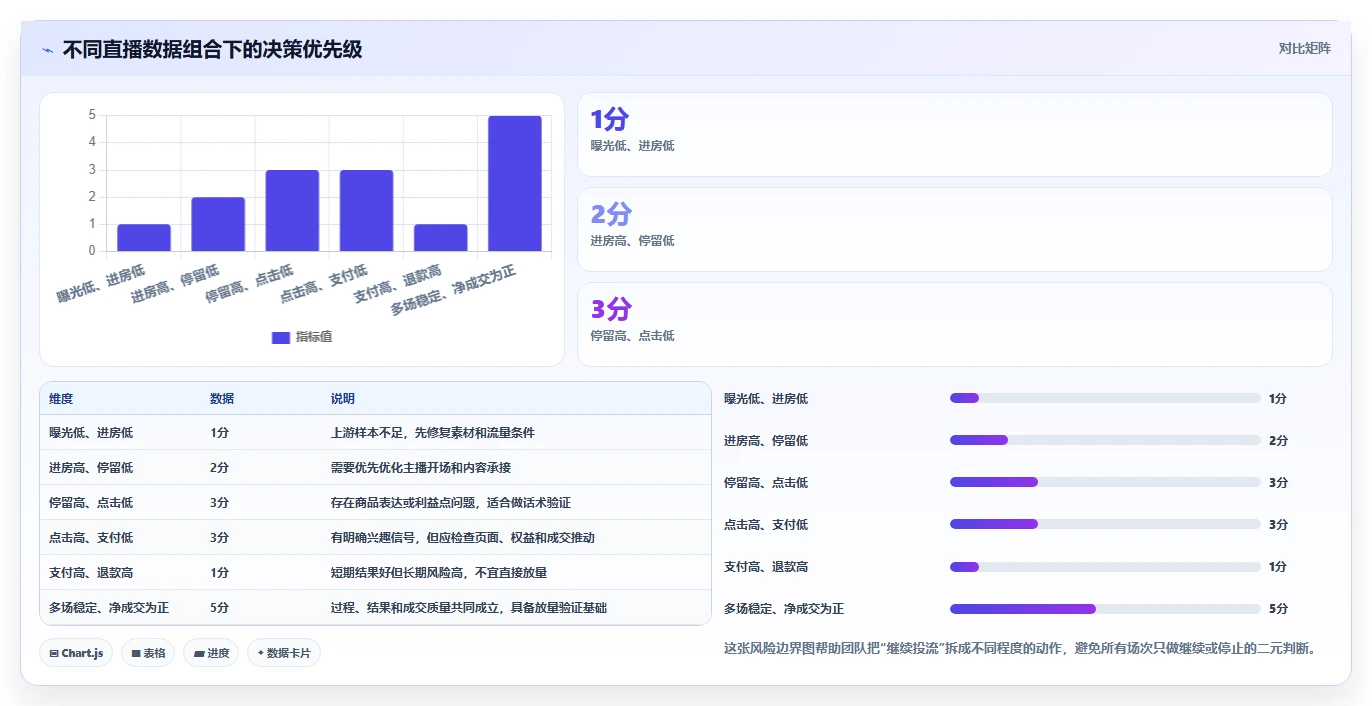
Task: Click the 对比矩阵 label in header
Action: [1304, 48]
